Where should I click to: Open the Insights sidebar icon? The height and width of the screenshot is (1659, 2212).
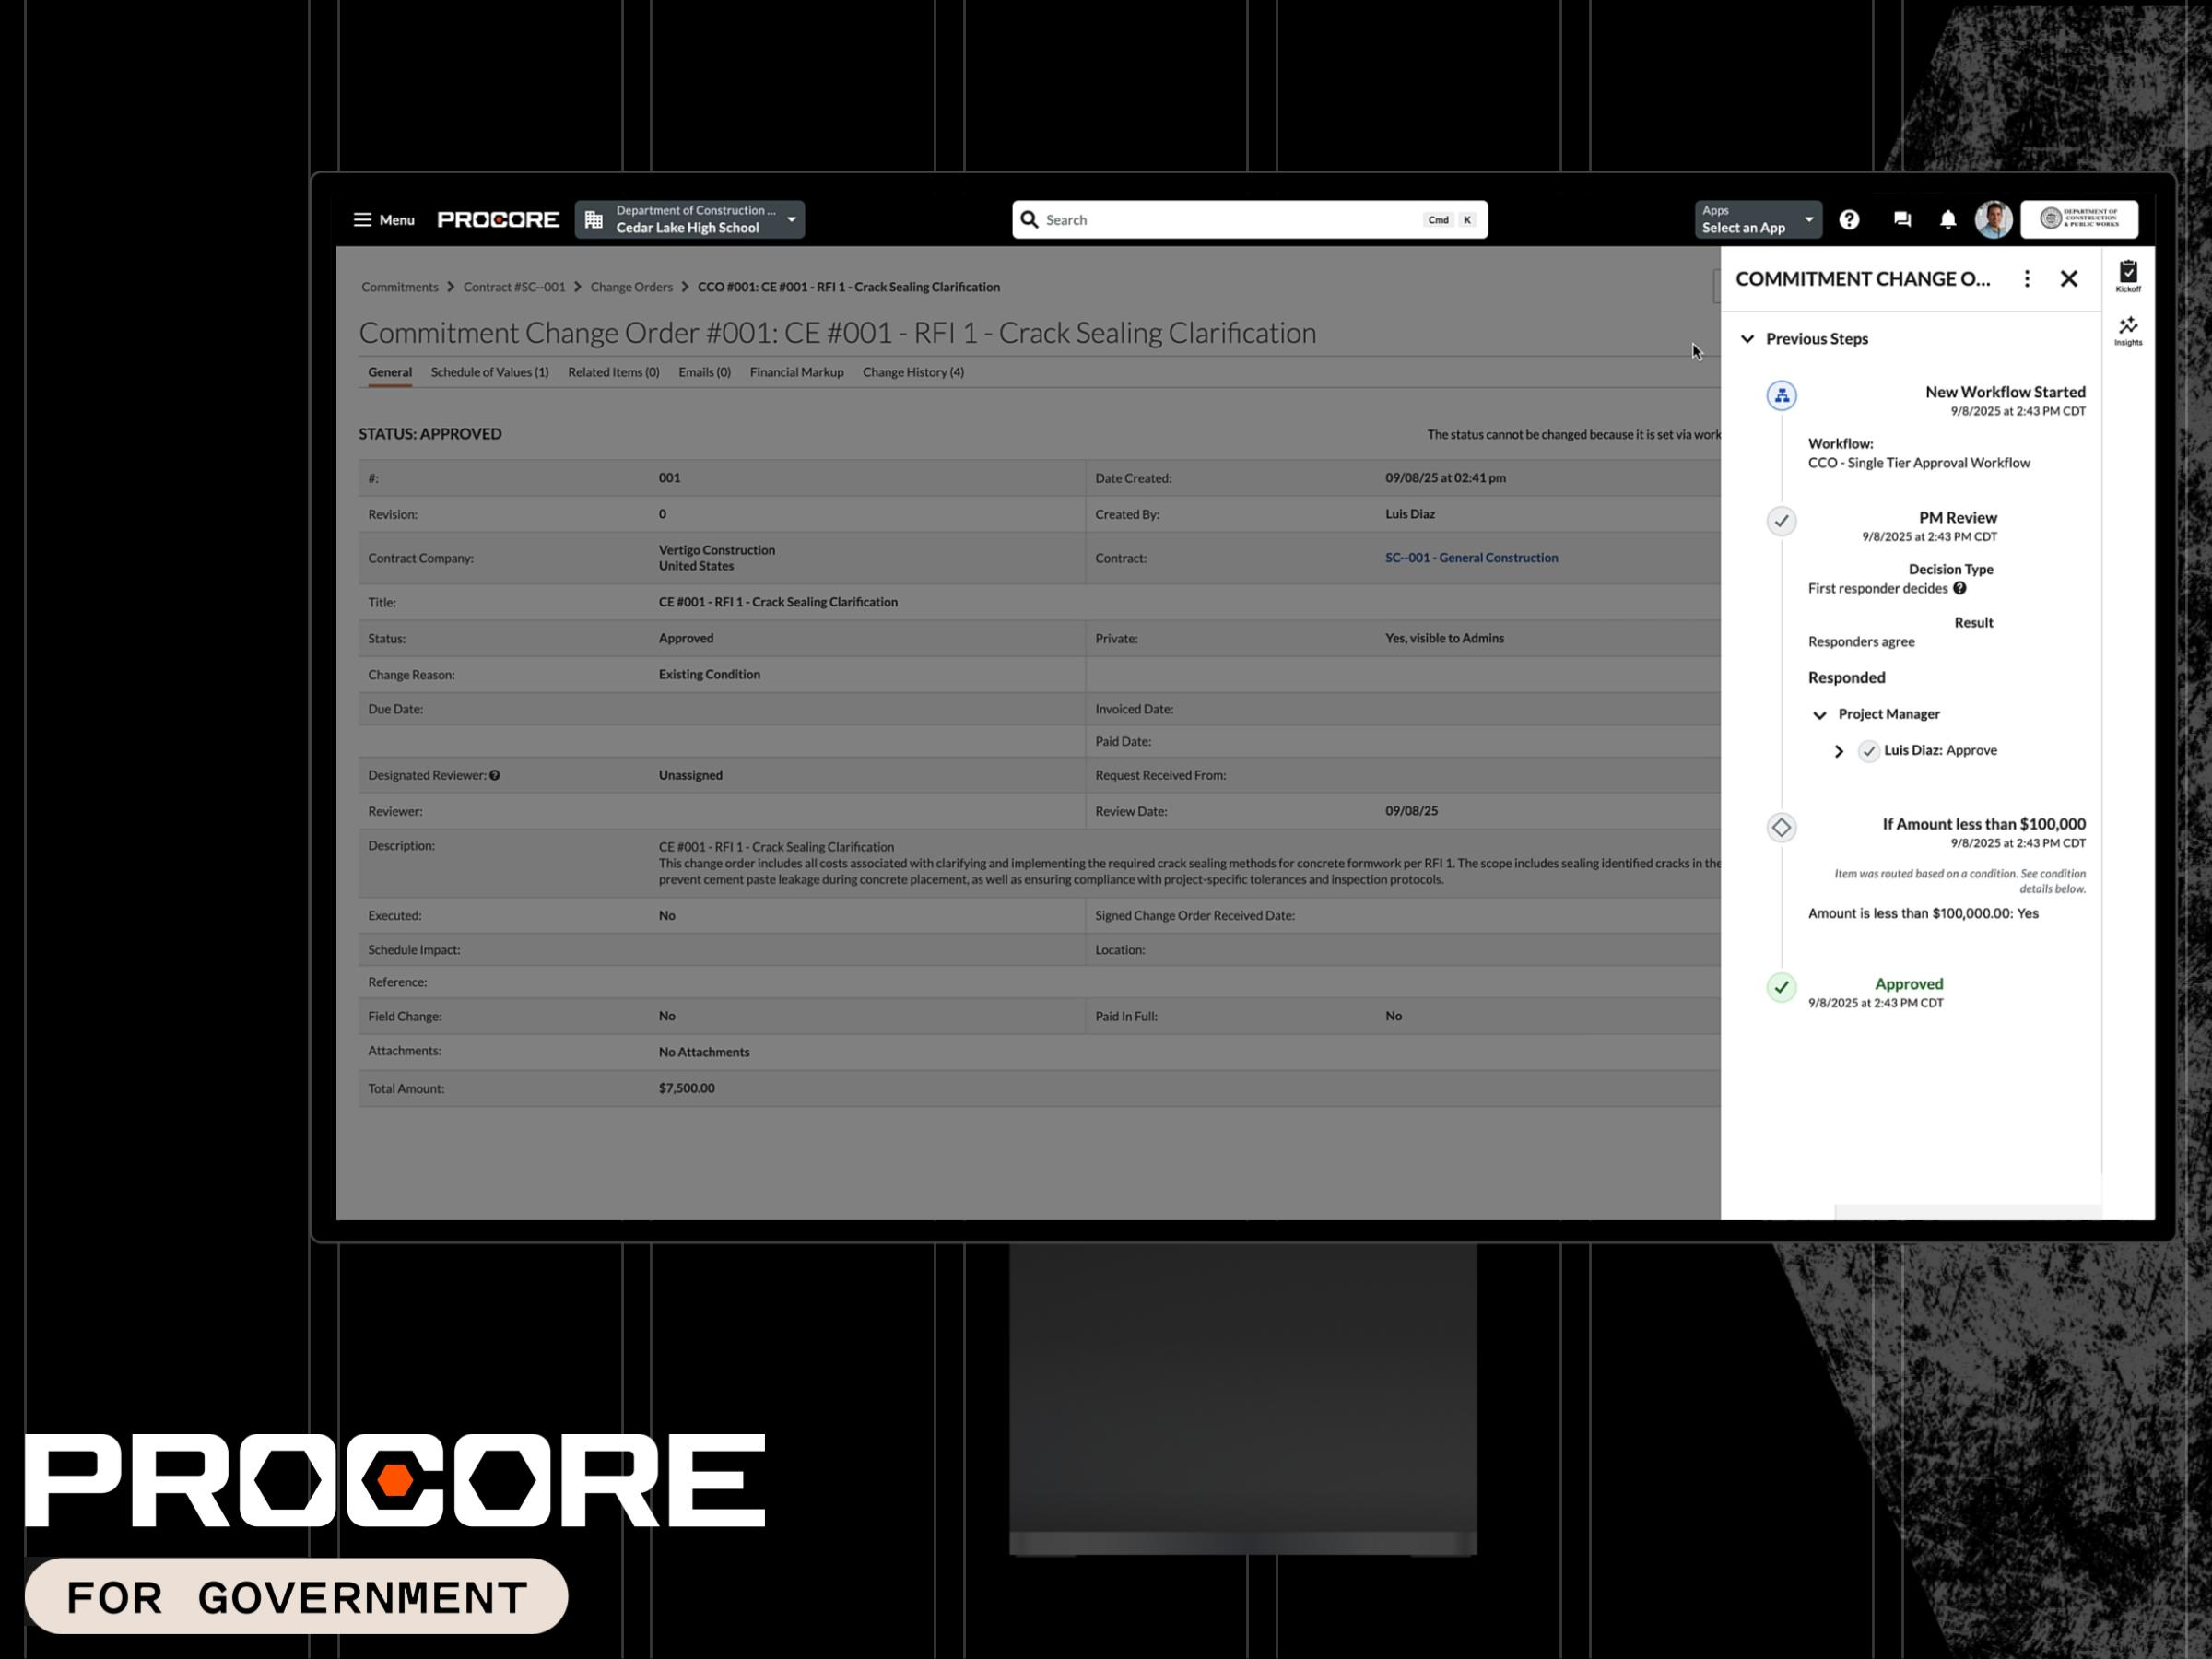2128,331
